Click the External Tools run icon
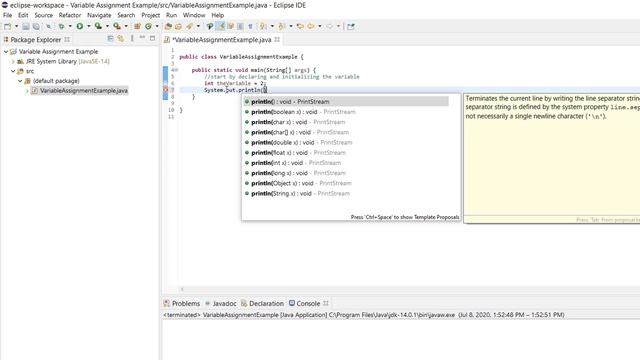 (x=117, y=27)
